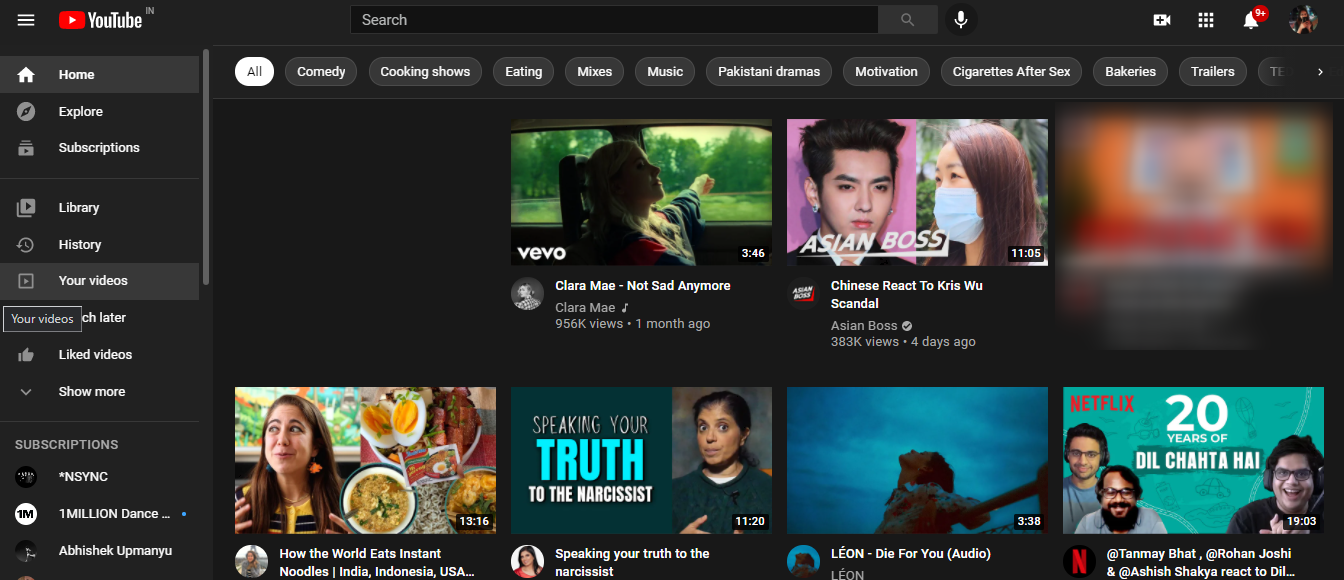This screenshot has width=1344, height=580.
Task: Click the search magnifier button
Action: point(907,20)
